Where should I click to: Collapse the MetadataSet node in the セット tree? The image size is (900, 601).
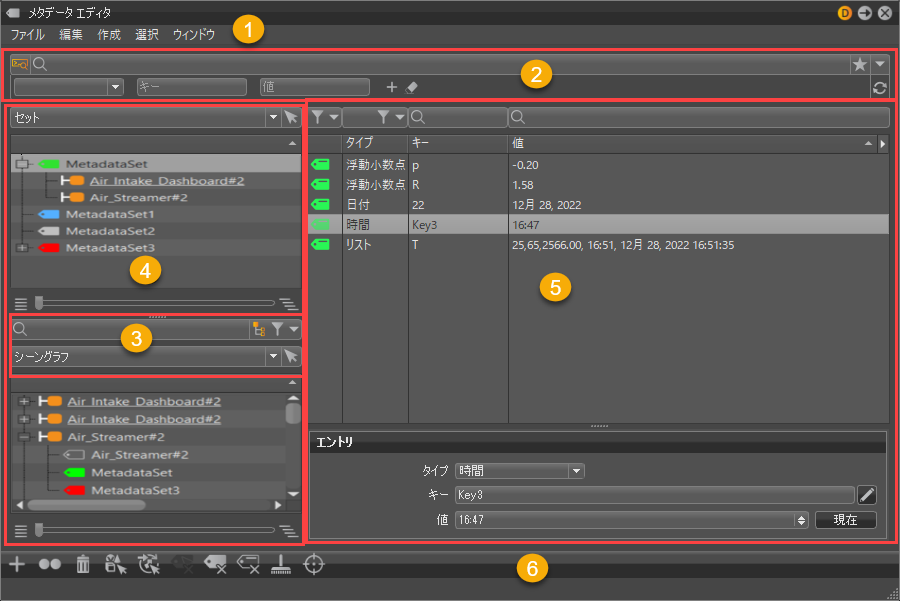22,164
